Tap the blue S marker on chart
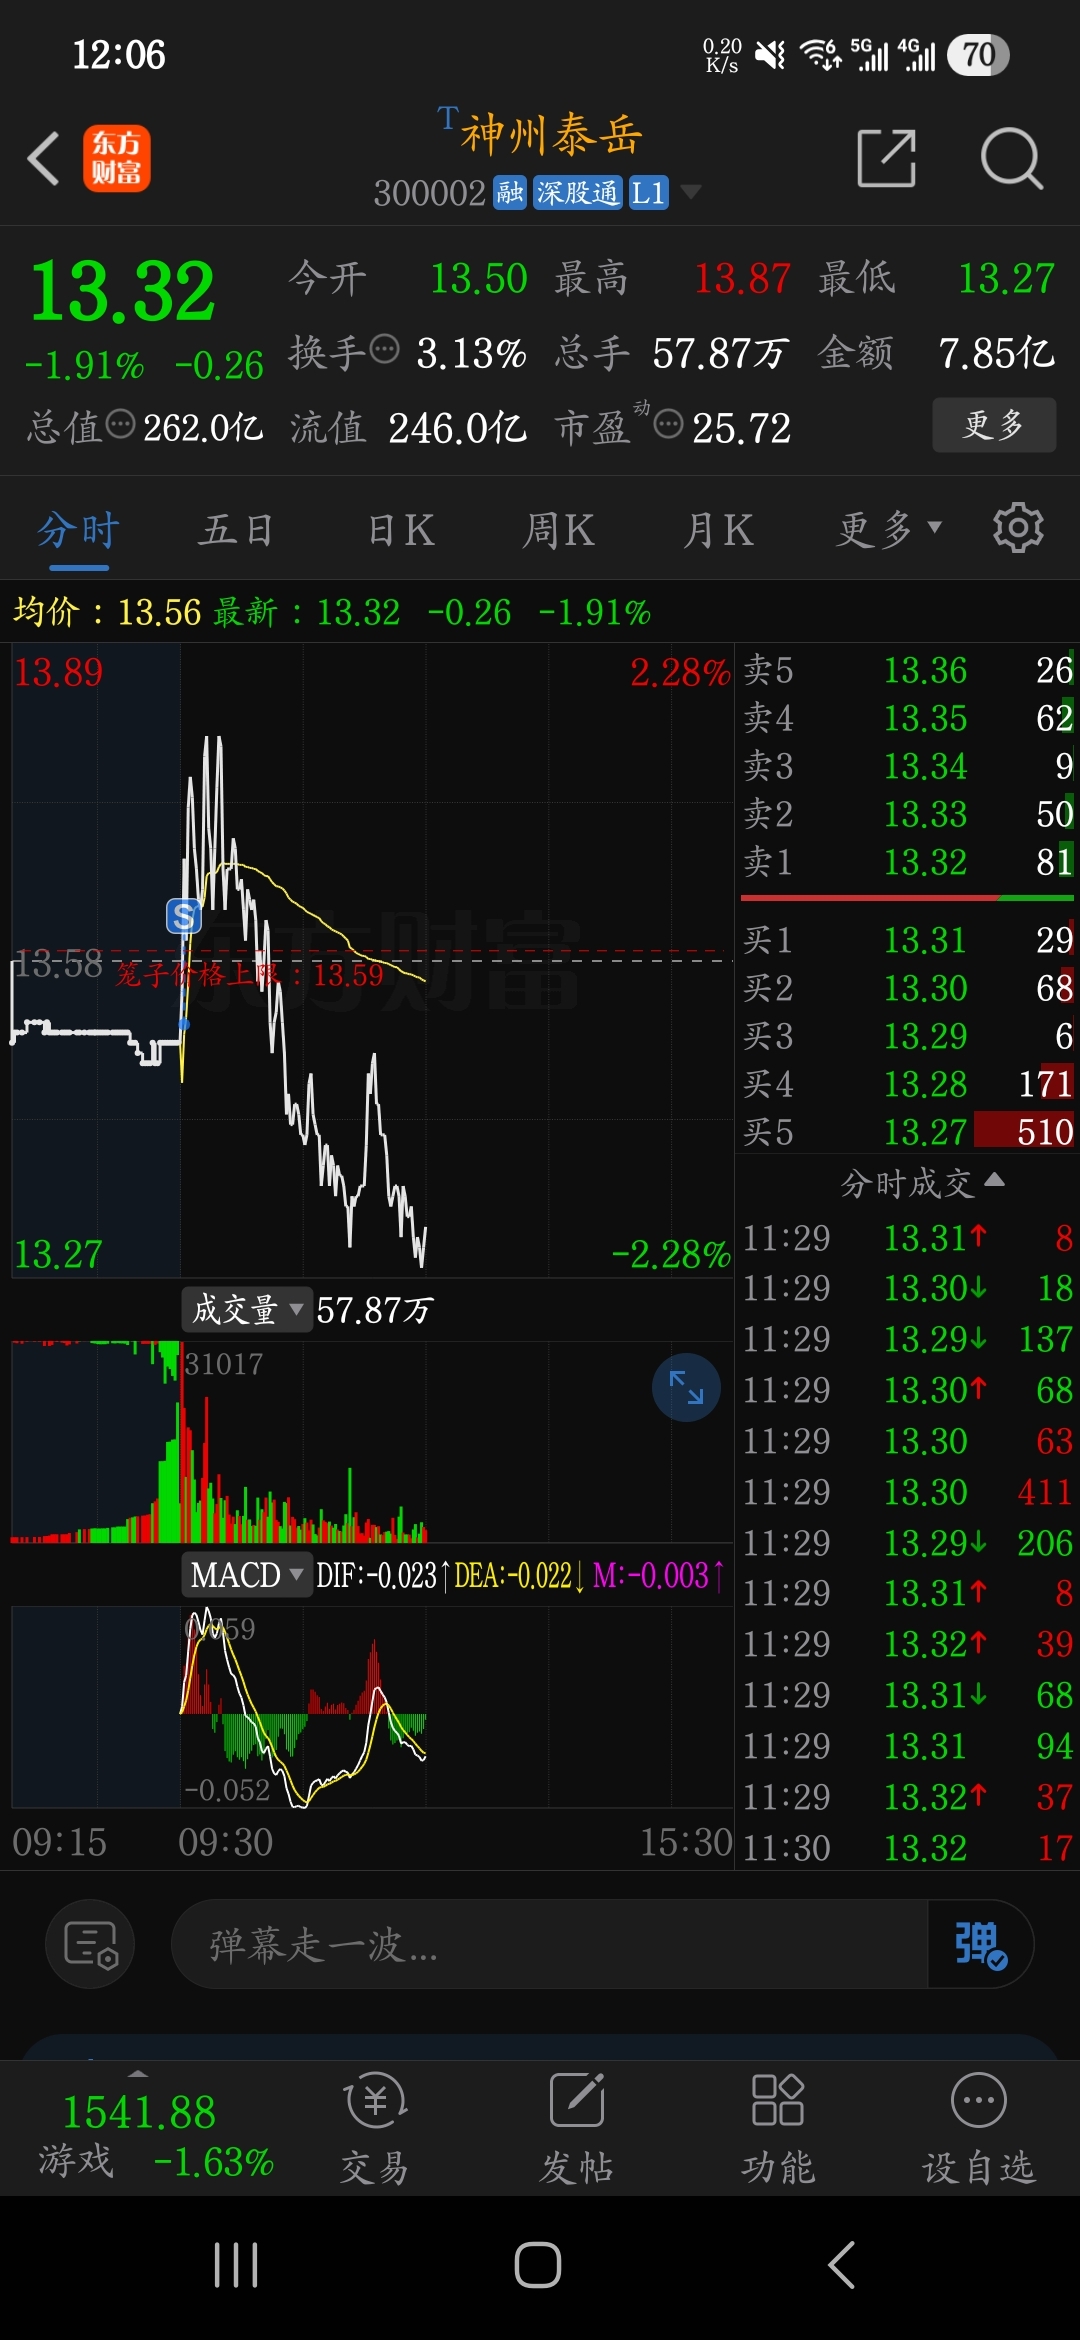 [x=183, y=915]
